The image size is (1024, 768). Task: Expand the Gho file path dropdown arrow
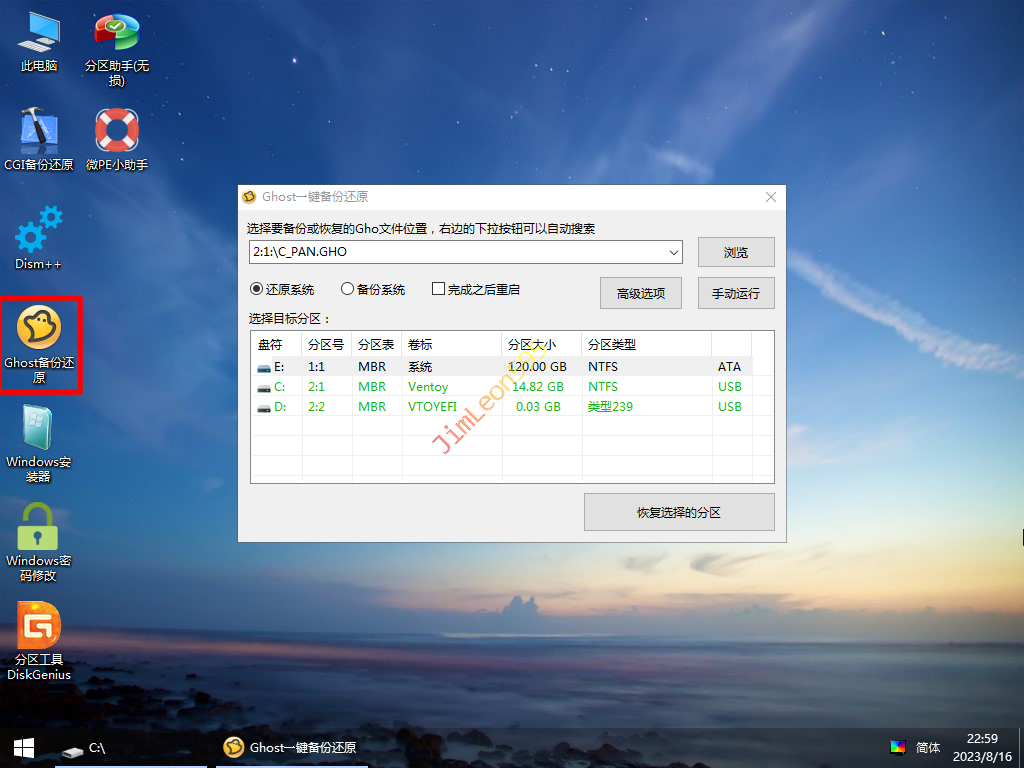[672, 252]
